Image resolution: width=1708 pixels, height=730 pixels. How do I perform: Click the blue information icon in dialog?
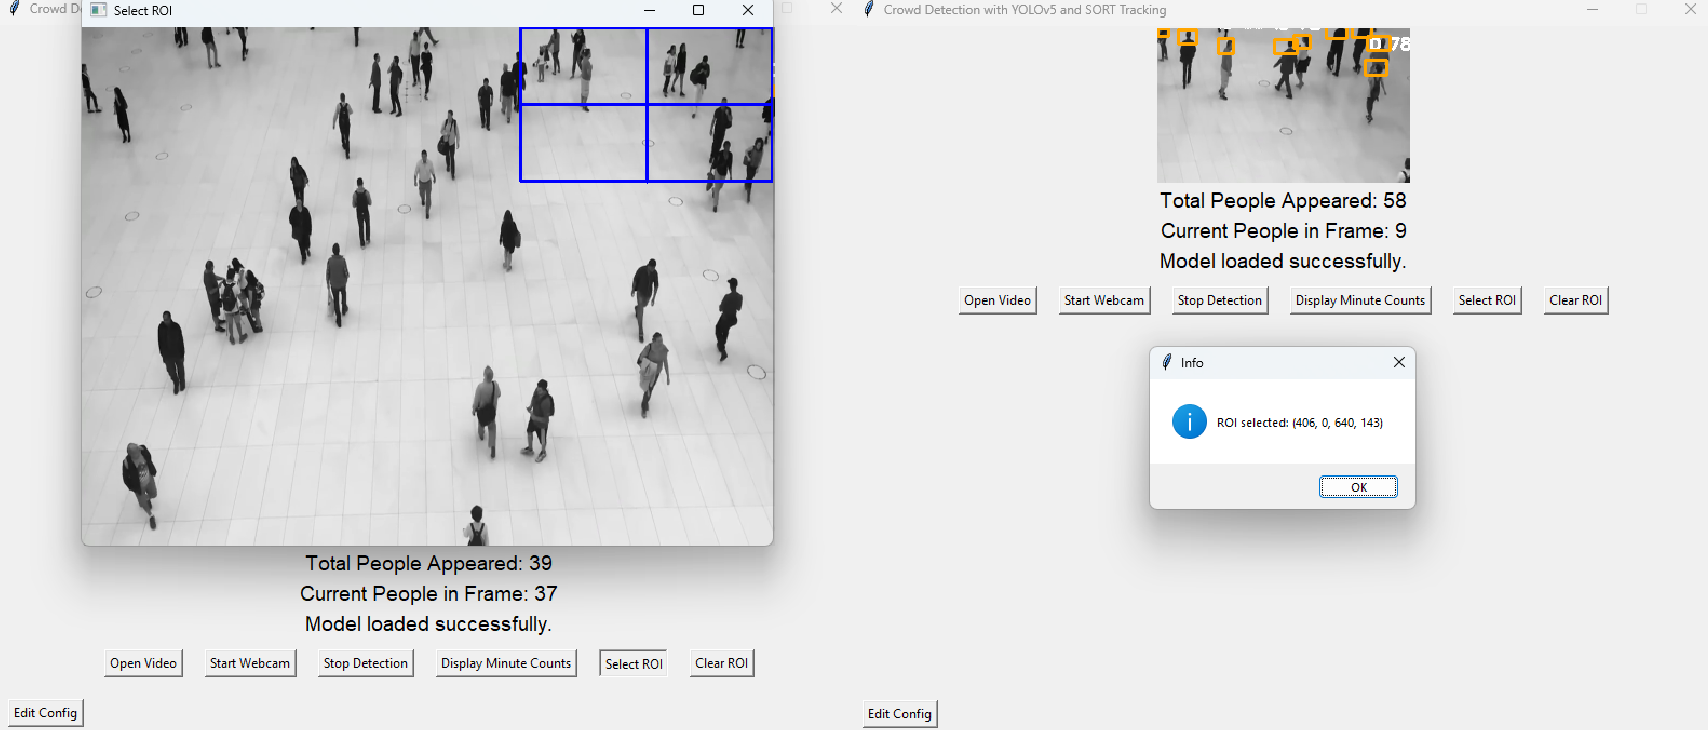tap(1189, 422)
